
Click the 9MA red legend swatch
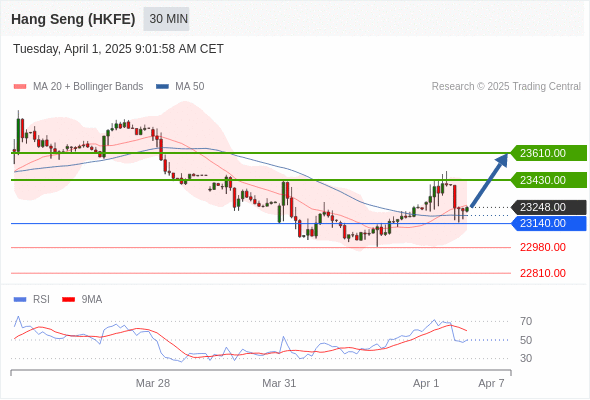(x=68, y=300)
